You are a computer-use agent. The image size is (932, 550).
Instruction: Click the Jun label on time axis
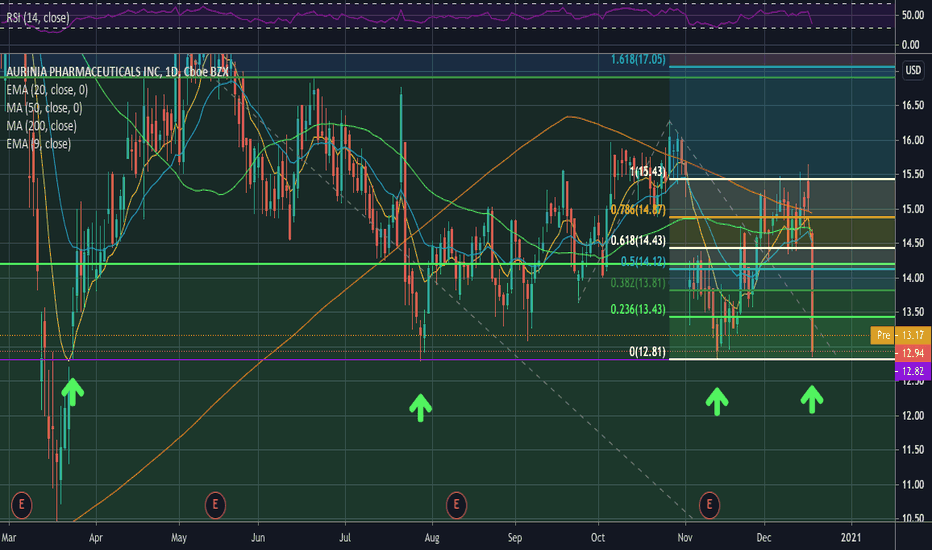[x=258, y=538]
